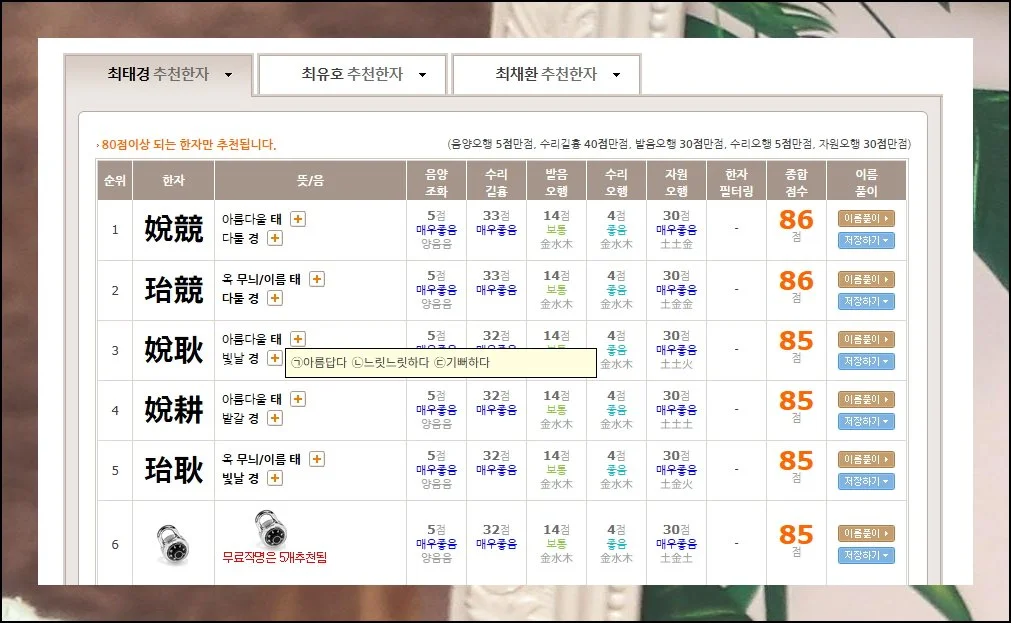Click plus icon beside 아름다울 태 in rank 4
The image size is (1011, 623).
(x=298, y=399)
